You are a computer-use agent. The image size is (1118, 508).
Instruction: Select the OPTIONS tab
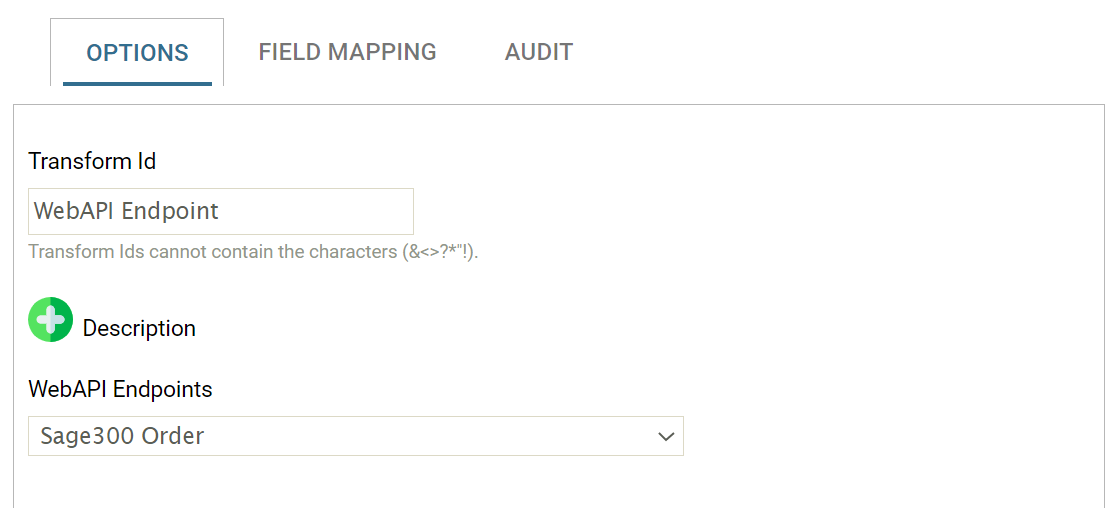coord(137,53)
